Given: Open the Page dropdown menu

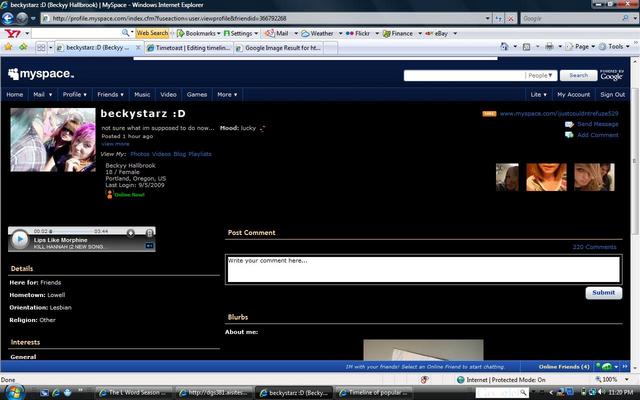Looking at the screenshot, I should point(580,47).
